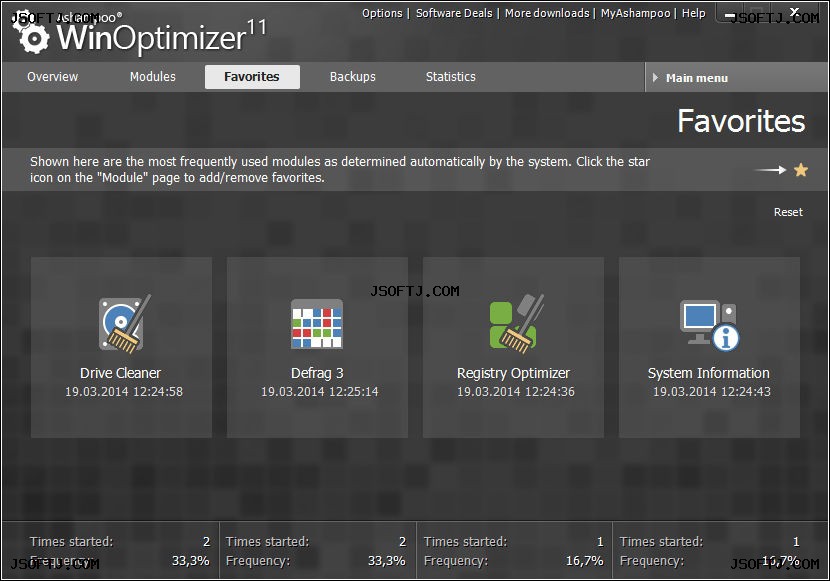Click the Registry Optimizer 16,7% frequency value

(584, 560)
